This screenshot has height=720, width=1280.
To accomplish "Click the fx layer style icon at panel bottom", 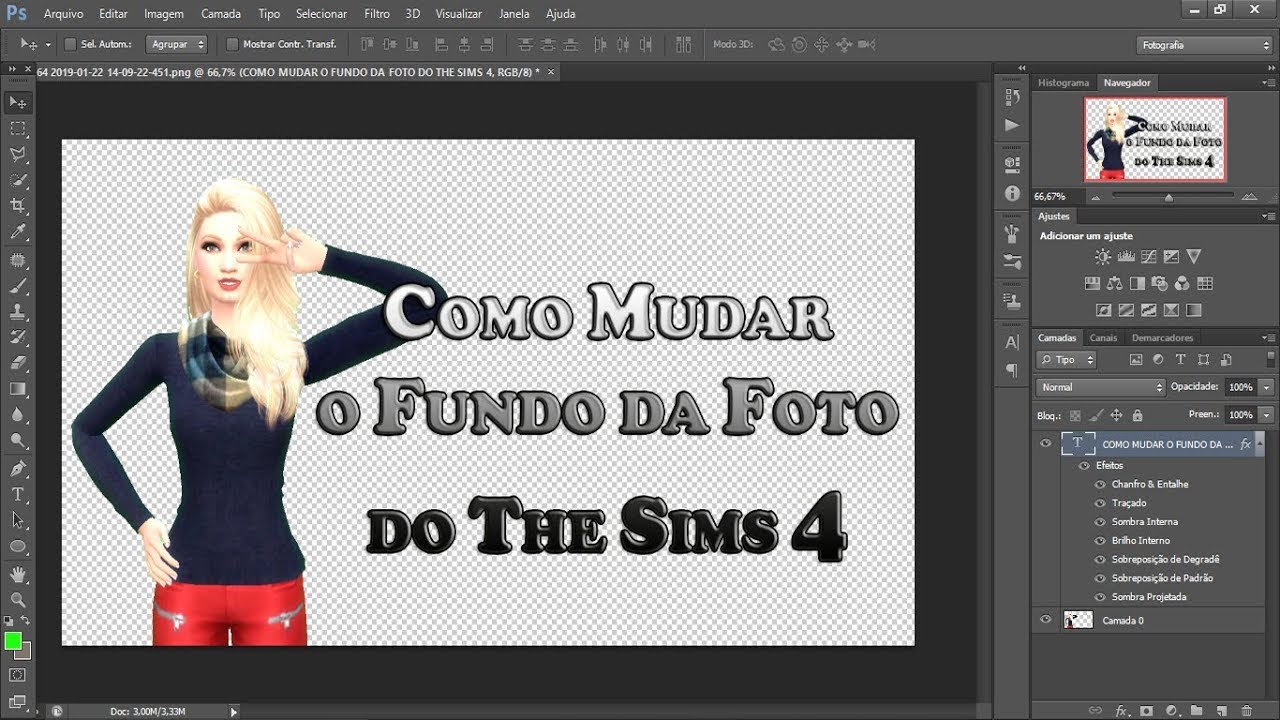I will tap(1122, 711).
